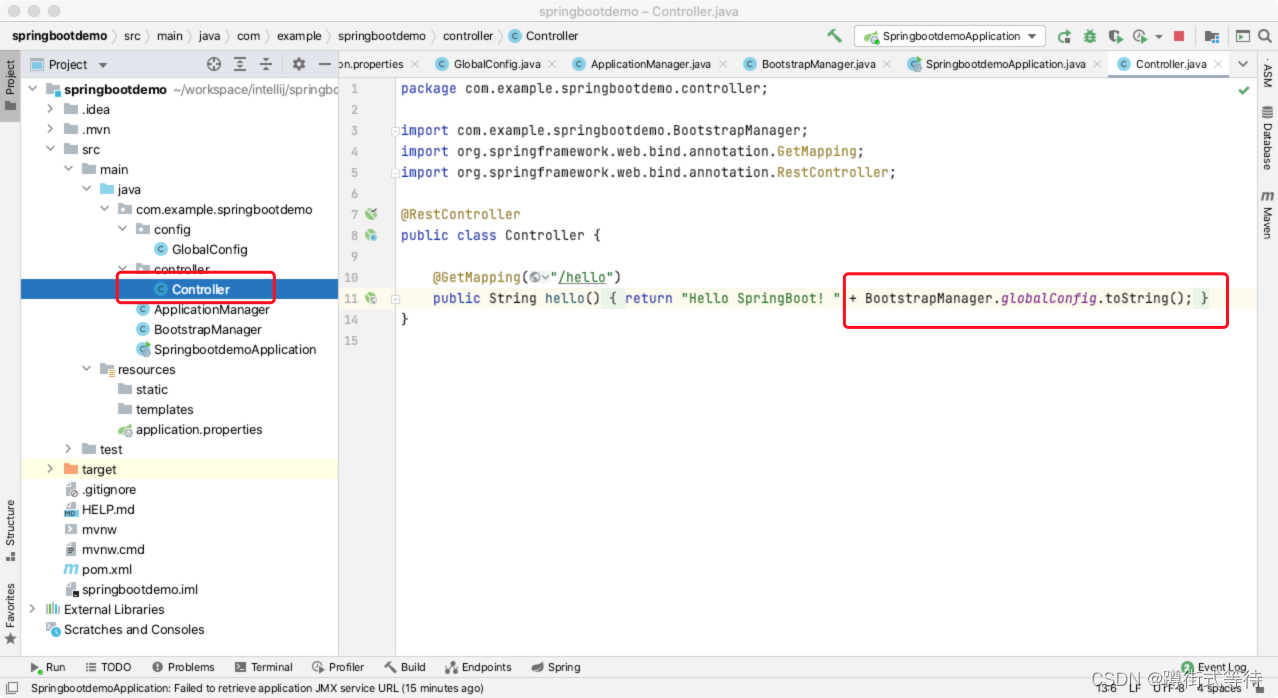1278x698 pixels.
Task: Select application.properties file in tree
Action: point(199,429)
